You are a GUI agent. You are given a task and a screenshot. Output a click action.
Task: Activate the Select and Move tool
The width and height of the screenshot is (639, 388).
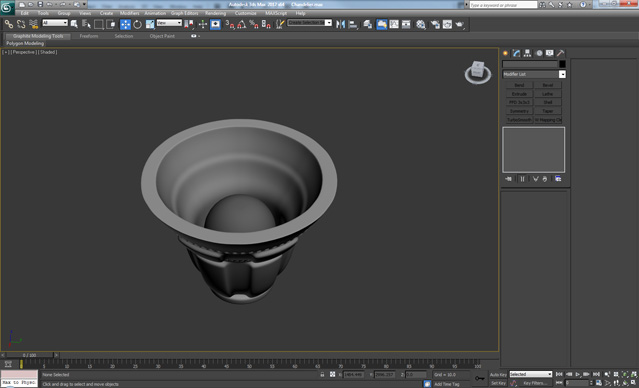125,24
